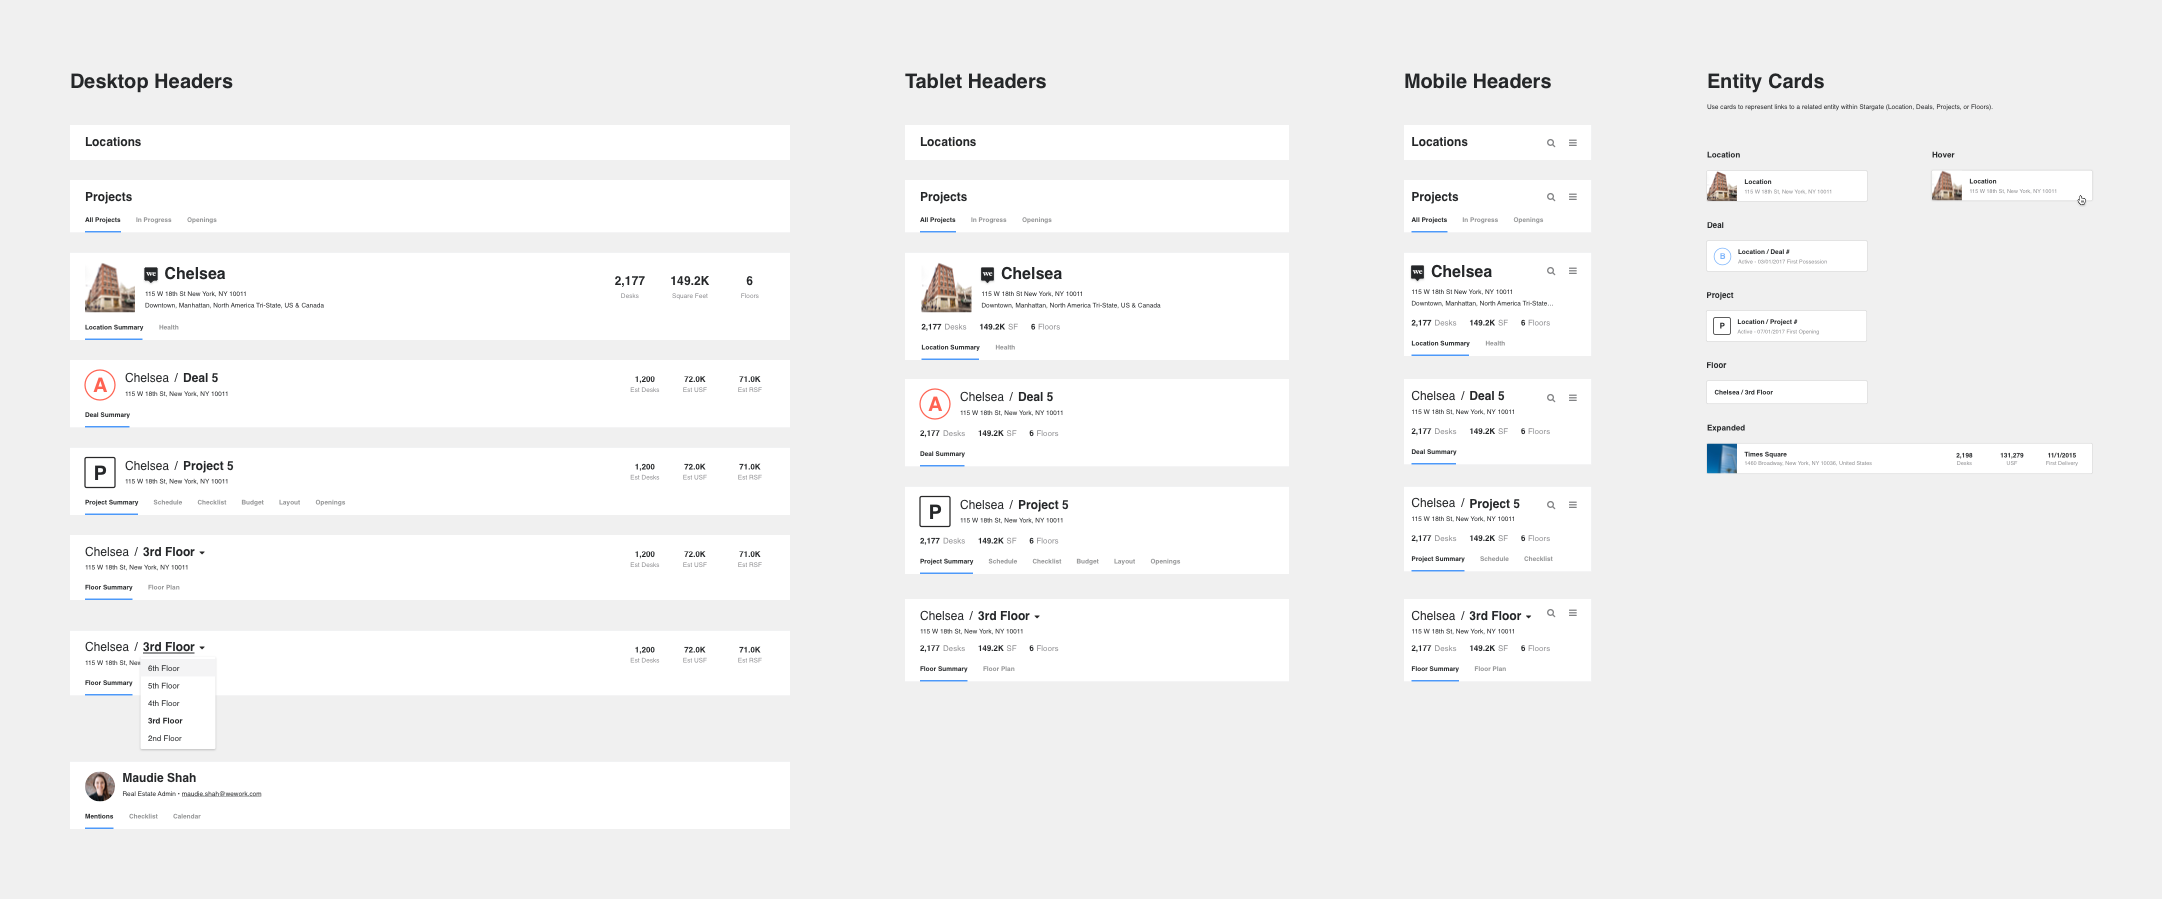This screenshot has width=2162, height=899.
Task: Click the P project icon in desktop Project 5 header
Action: (100, 472)
